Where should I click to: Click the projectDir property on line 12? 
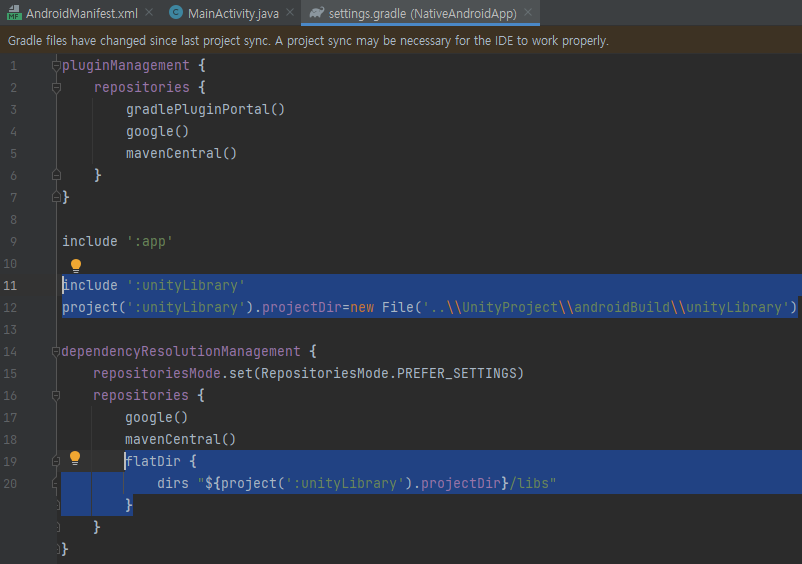pyautogui.click(x=302, y=307)
